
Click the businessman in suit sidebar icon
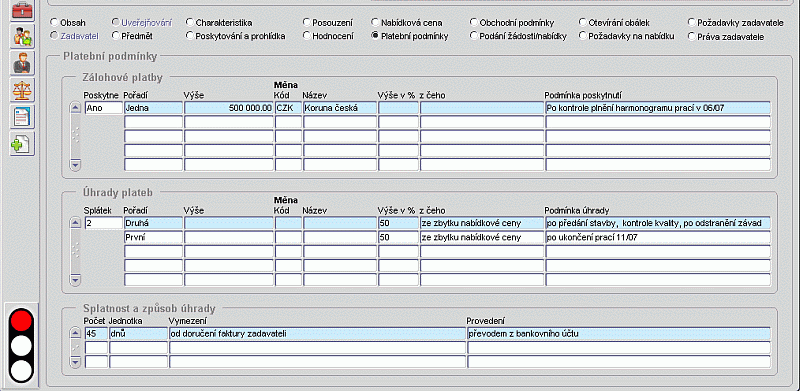point(22,63)
